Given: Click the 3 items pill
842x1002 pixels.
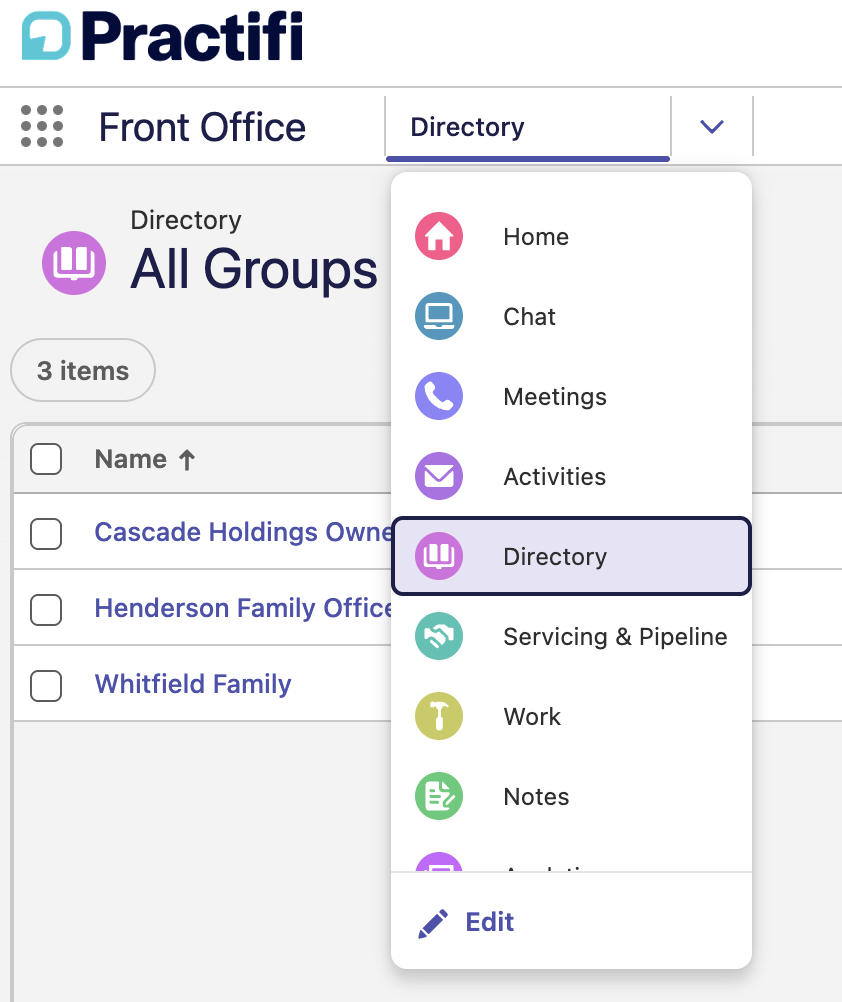Looking at the screenshot, I should point(83,370).
